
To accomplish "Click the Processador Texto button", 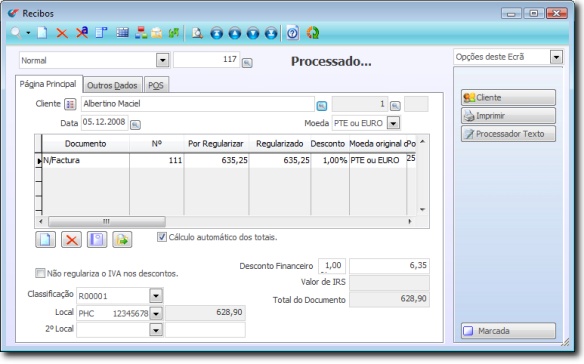I will (508, 133).
